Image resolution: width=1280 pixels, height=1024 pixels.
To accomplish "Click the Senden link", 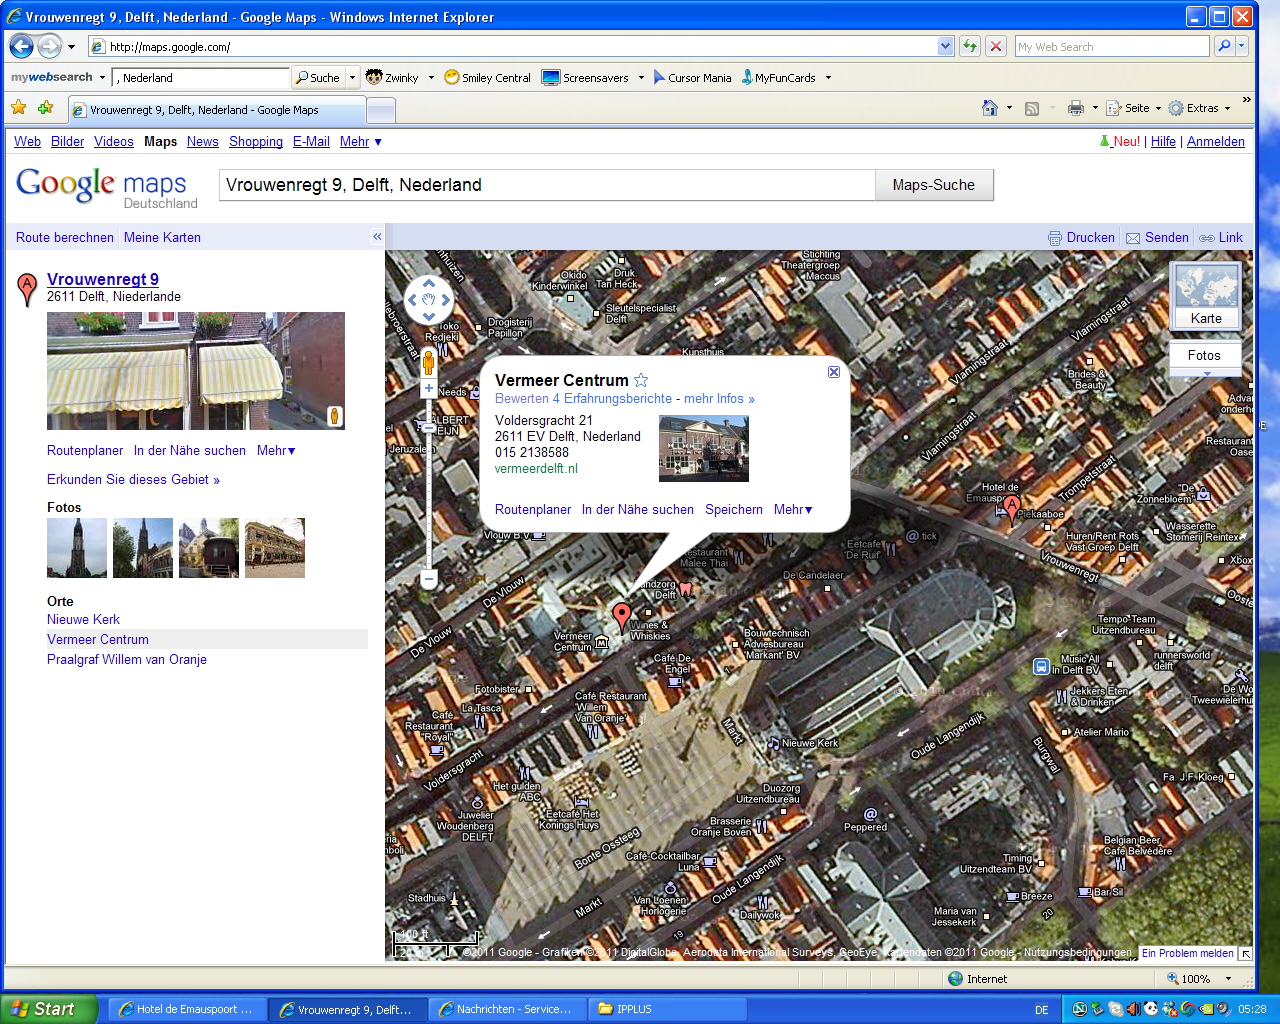I will click(x=1157, y=237).
